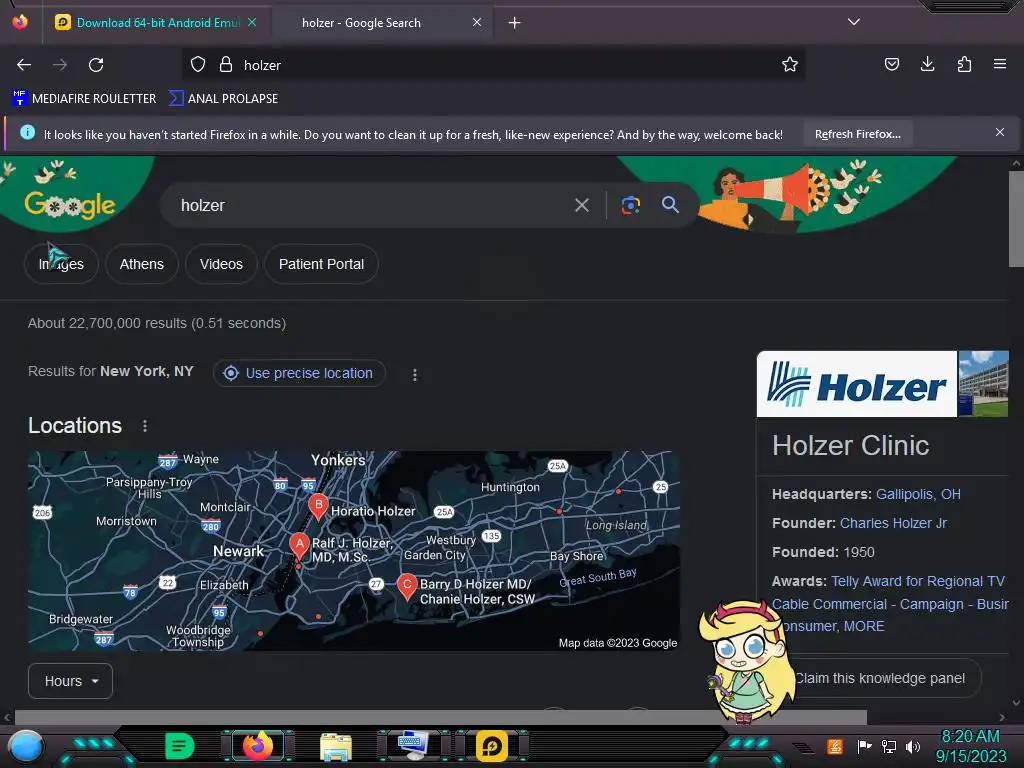Image resolution: width=1024 pixels, height=768 pixels.
Task: Expand the Hours dropdown filter
Action: pyautogui.click(x=71, y=681)
